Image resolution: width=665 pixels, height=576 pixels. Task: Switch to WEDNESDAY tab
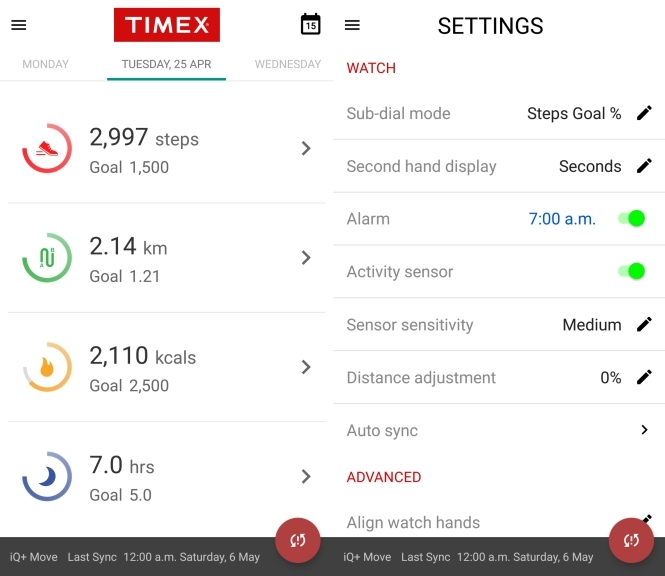tap(288, 64)
